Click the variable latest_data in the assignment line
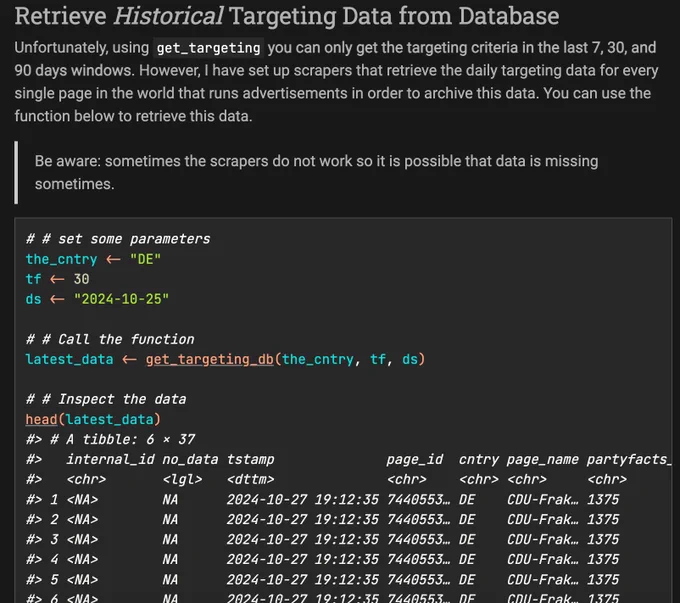The width and height of the screenshot is (680, 603). point(69,359)
